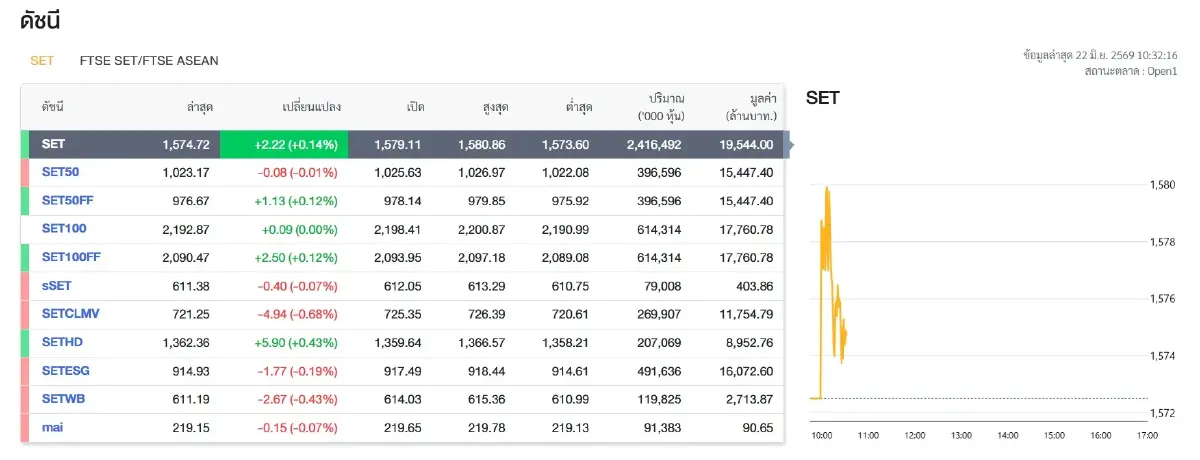Click the 17:00 time axis label
Screen dimensions: 1200x460
1148,435
